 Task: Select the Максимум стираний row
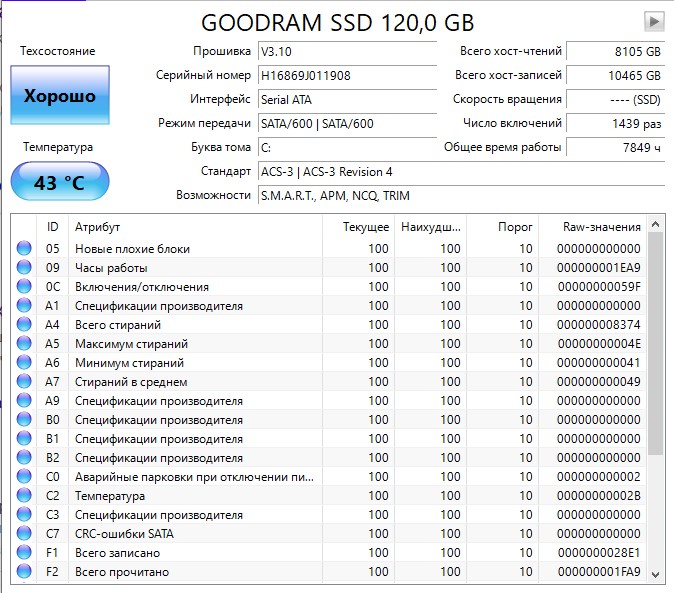(x=329, y=343)
